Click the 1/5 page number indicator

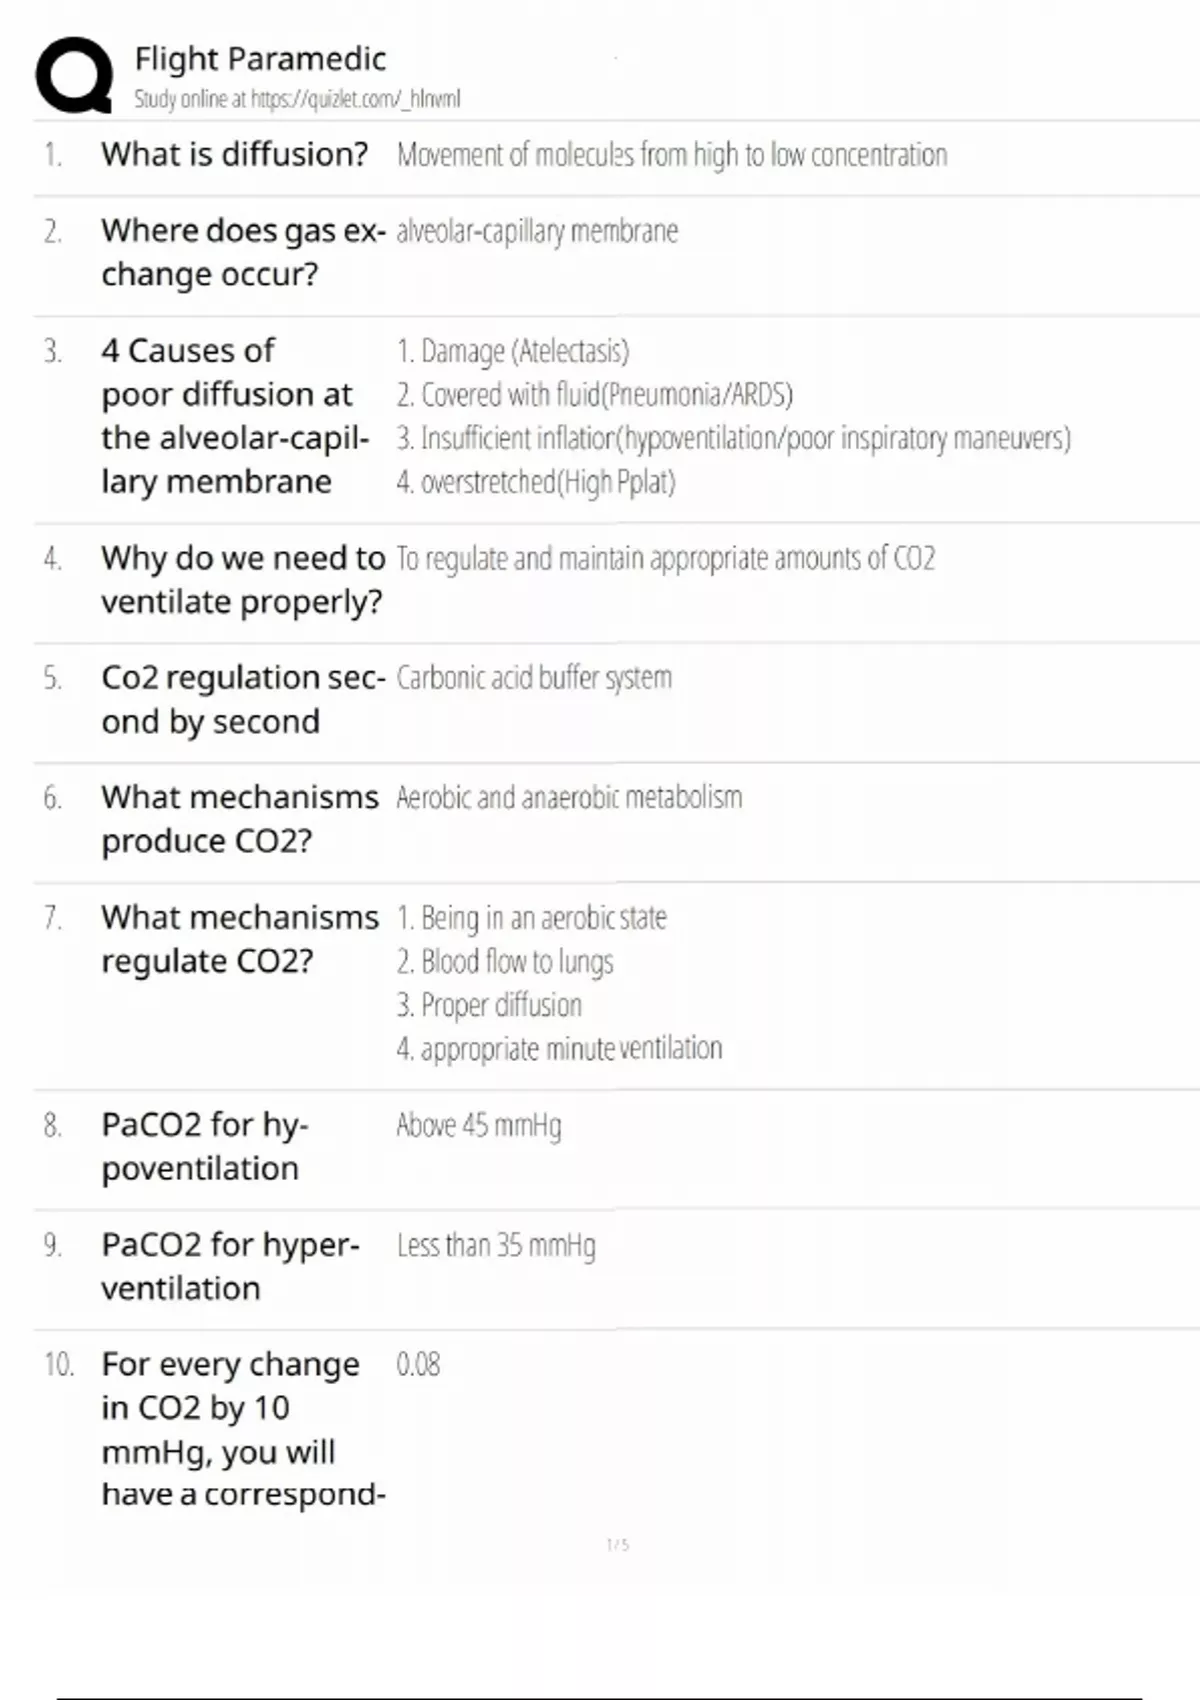(618, 1545)
